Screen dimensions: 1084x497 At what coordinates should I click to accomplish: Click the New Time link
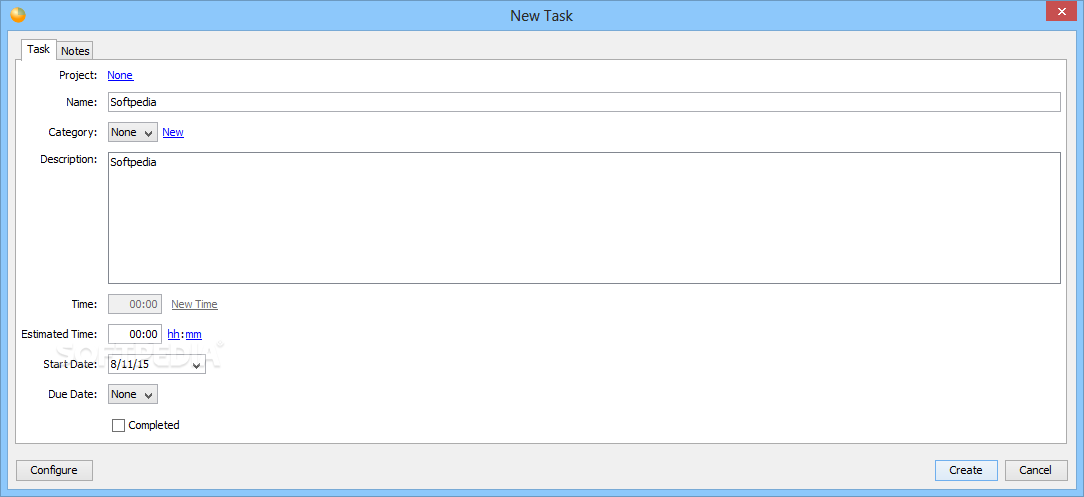194,304
